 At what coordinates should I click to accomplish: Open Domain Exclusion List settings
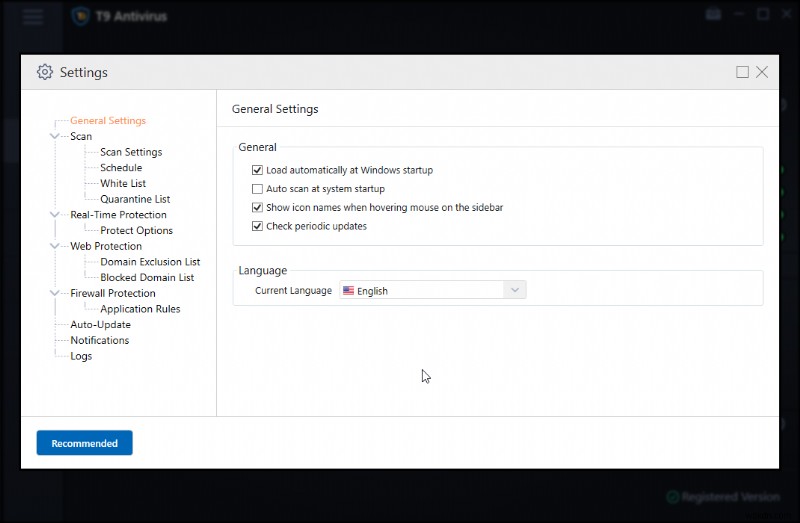click(150, 262)
